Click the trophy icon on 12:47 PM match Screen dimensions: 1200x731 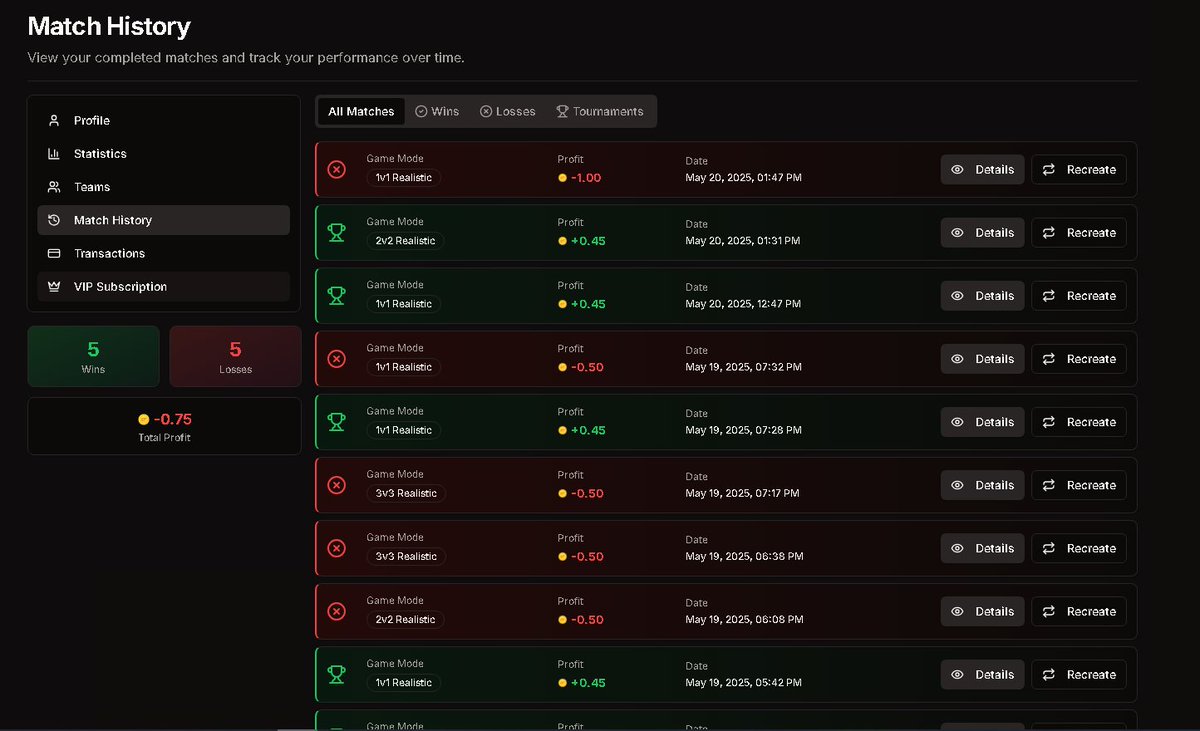coord(337,296)
